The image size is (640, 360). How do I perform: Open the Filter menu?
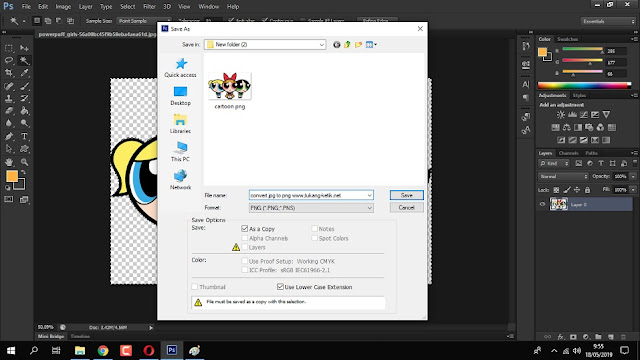click(149, 7)
